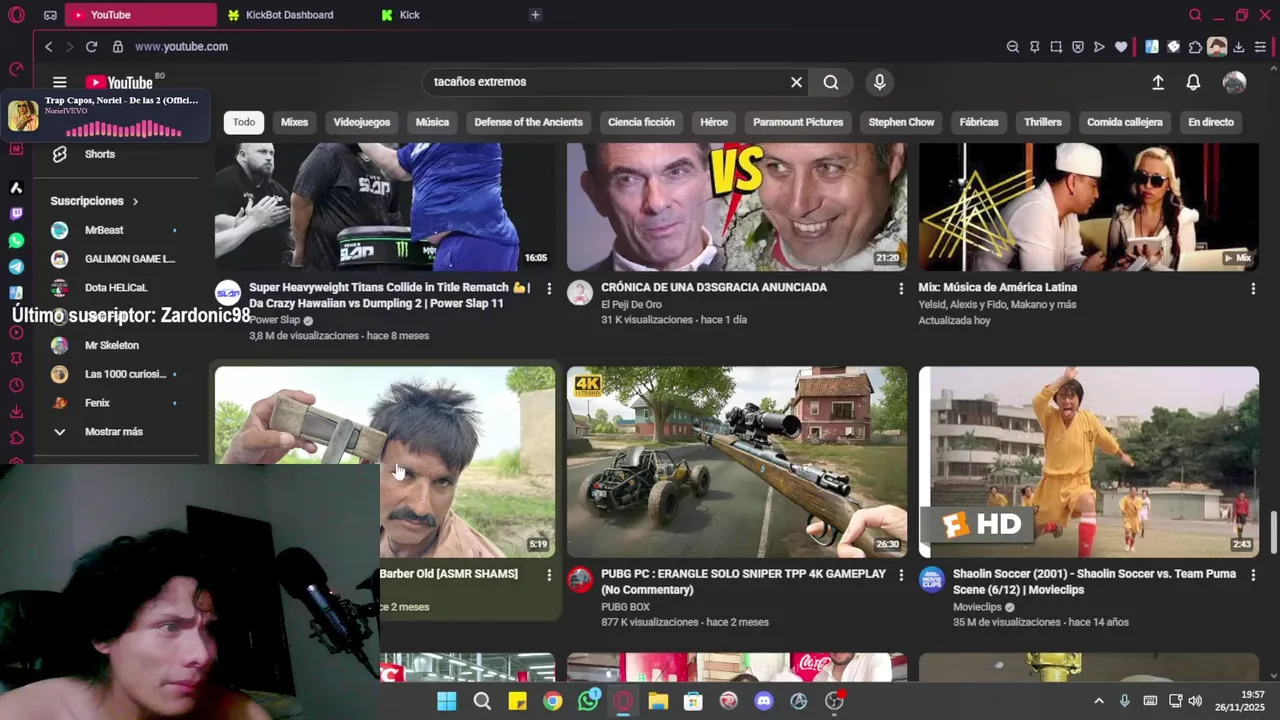The width and height of the screenshot is (1280, 720).
Task: Open Opera's tab search magnifier
Action: coord(1195,15)
